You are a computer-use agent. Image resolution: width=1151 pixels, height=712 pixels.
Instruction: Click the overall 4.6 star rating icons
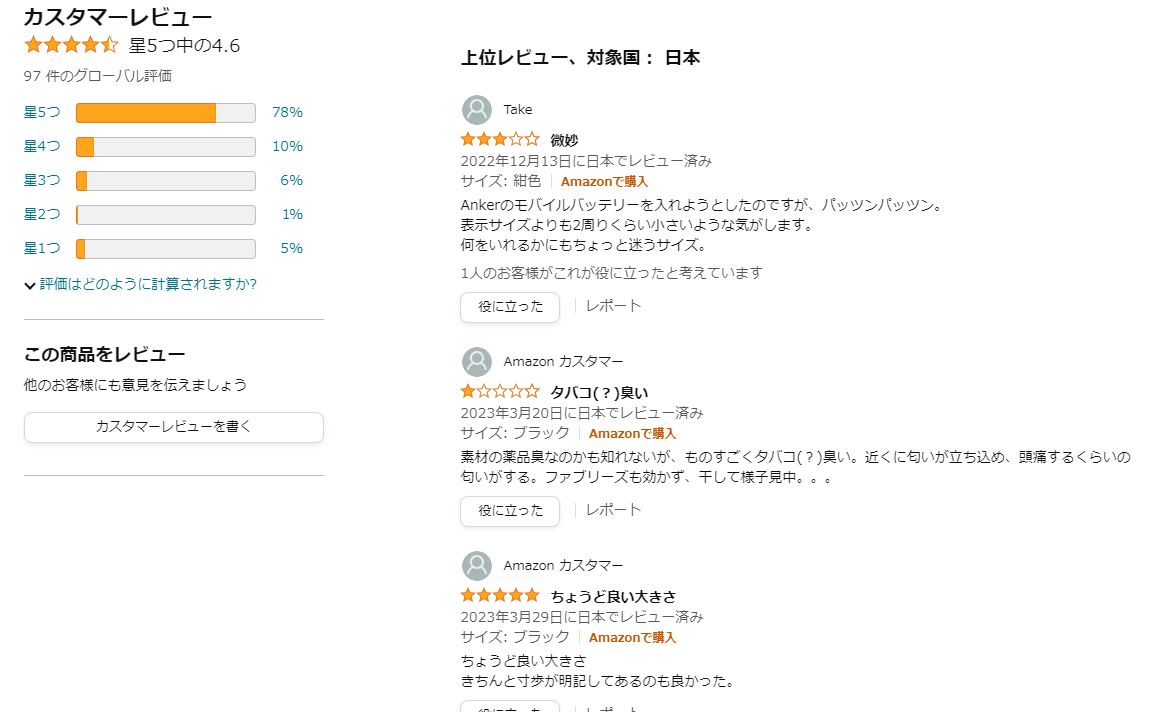click(71, 45)
